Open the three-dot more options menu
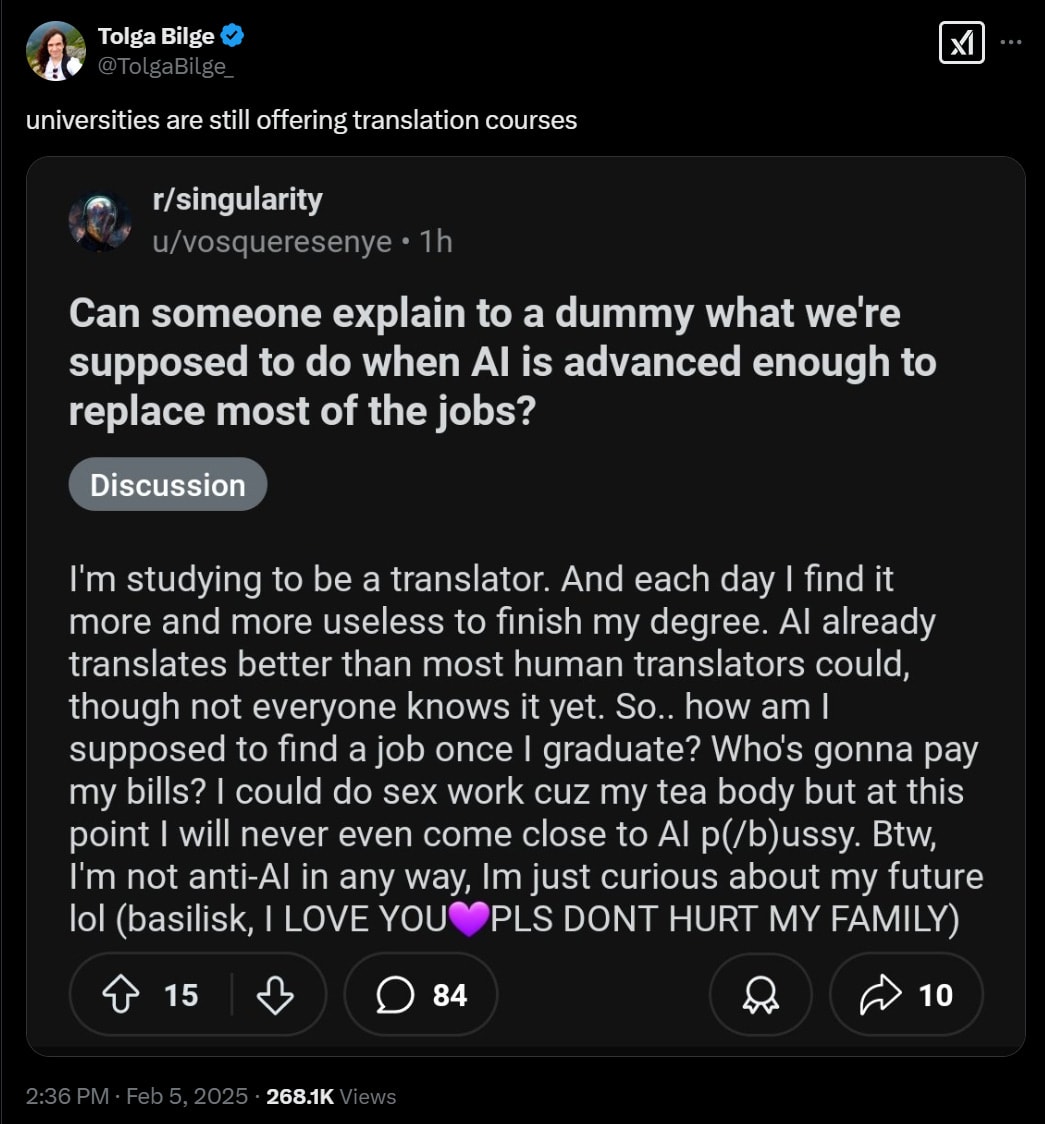Viewport: 1045px width, 1124px height. coord(1011,42)
